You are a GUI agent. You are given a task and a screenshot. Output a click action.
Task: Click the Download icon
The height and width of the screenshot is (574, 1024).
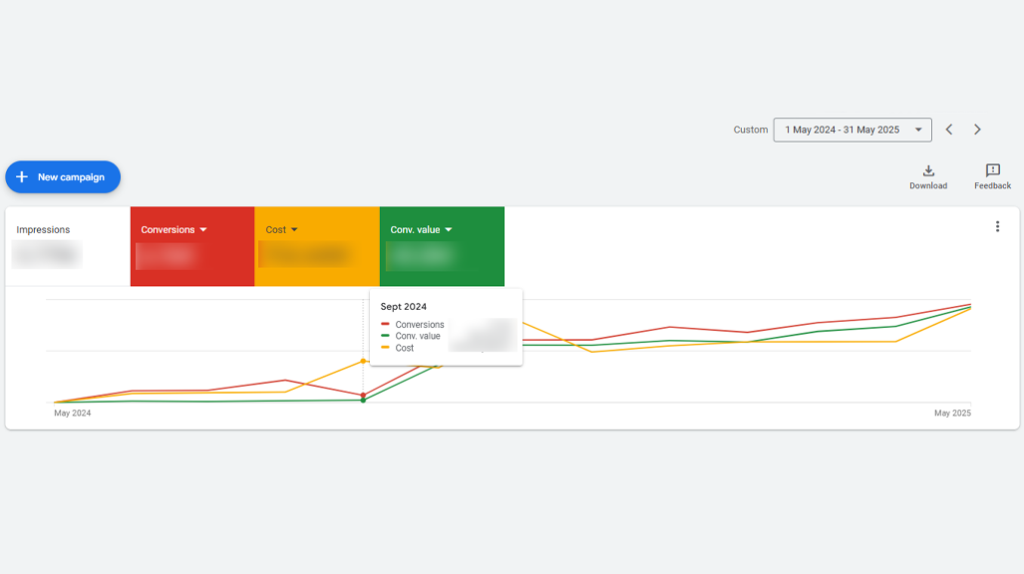927,171
